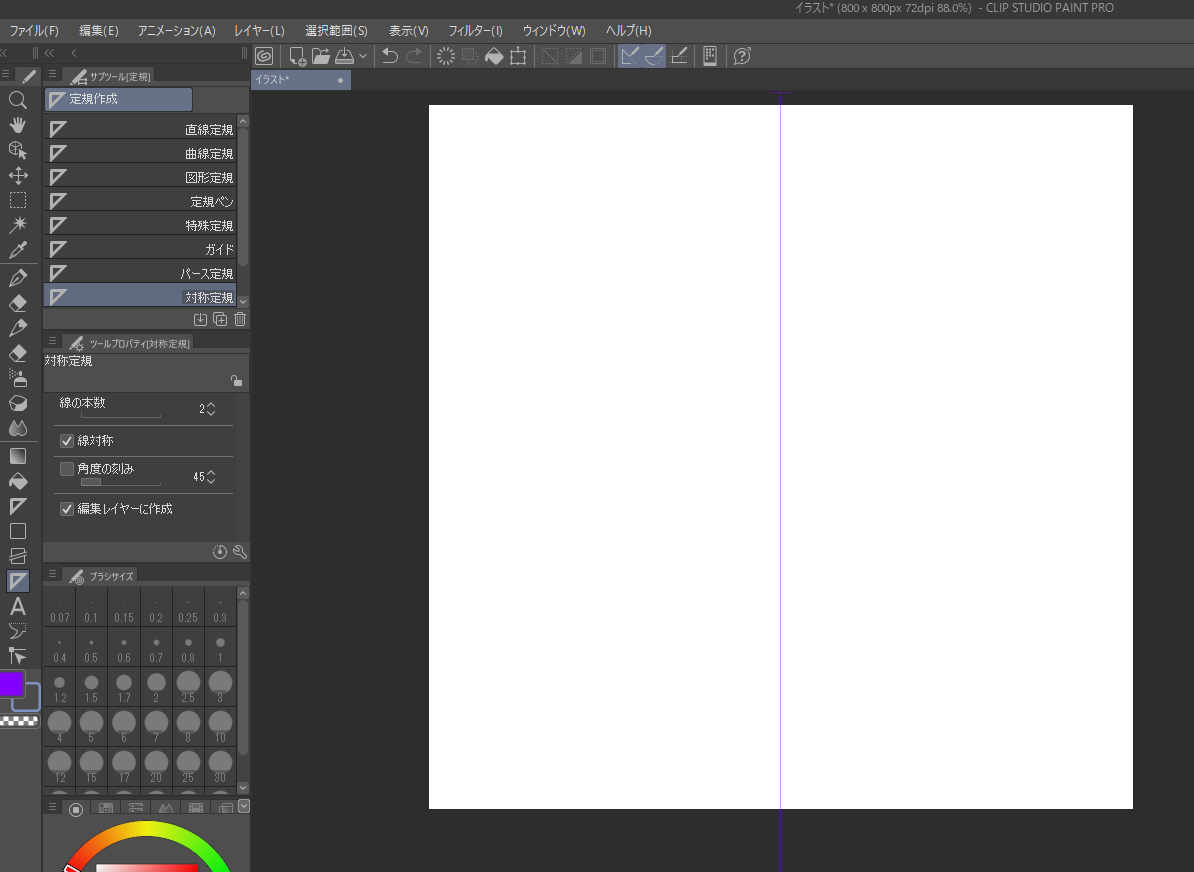Open file using folder icon
The height and width of the screenshot is (872, 1194).
[321, 56]
